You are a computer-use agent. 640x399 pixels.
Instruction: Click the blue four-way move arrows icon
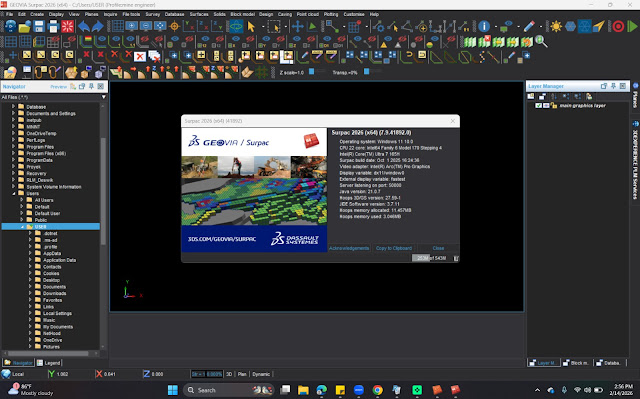(x=298, y=27)
